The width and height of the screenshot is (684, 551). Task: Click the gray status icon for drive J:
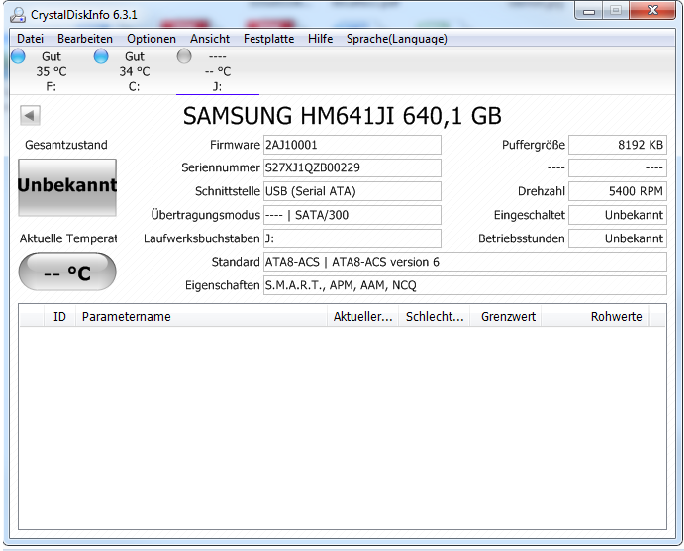pyautogui.click(x=184, y=56)
